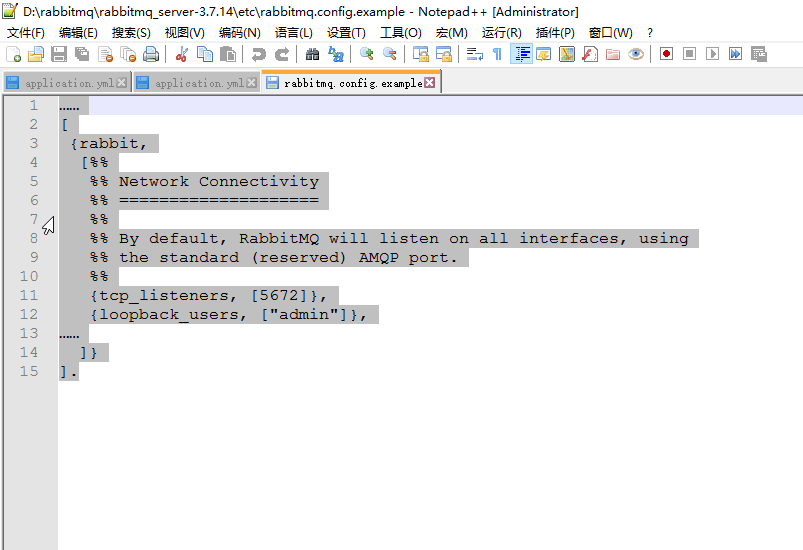
Task: Open the 设置(T) menu
Action: point(346,33)
